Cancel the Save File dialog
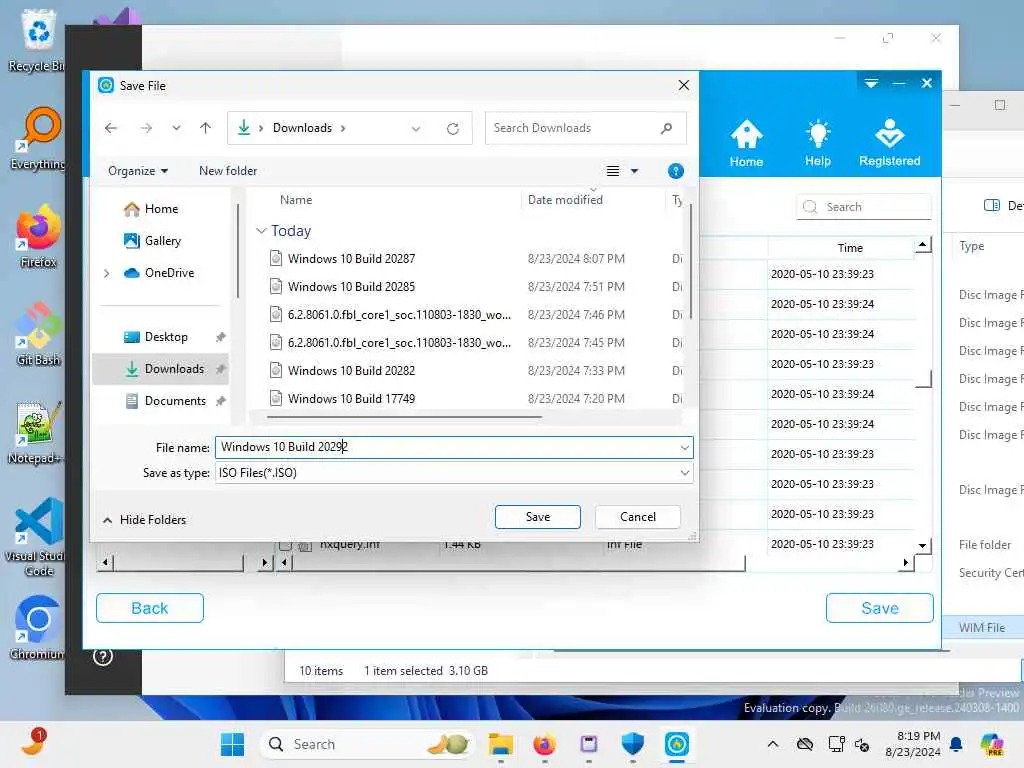Image resolution: width=1024 pixels, height=768 pixels. pyautogui.click(x=637, y=517)
